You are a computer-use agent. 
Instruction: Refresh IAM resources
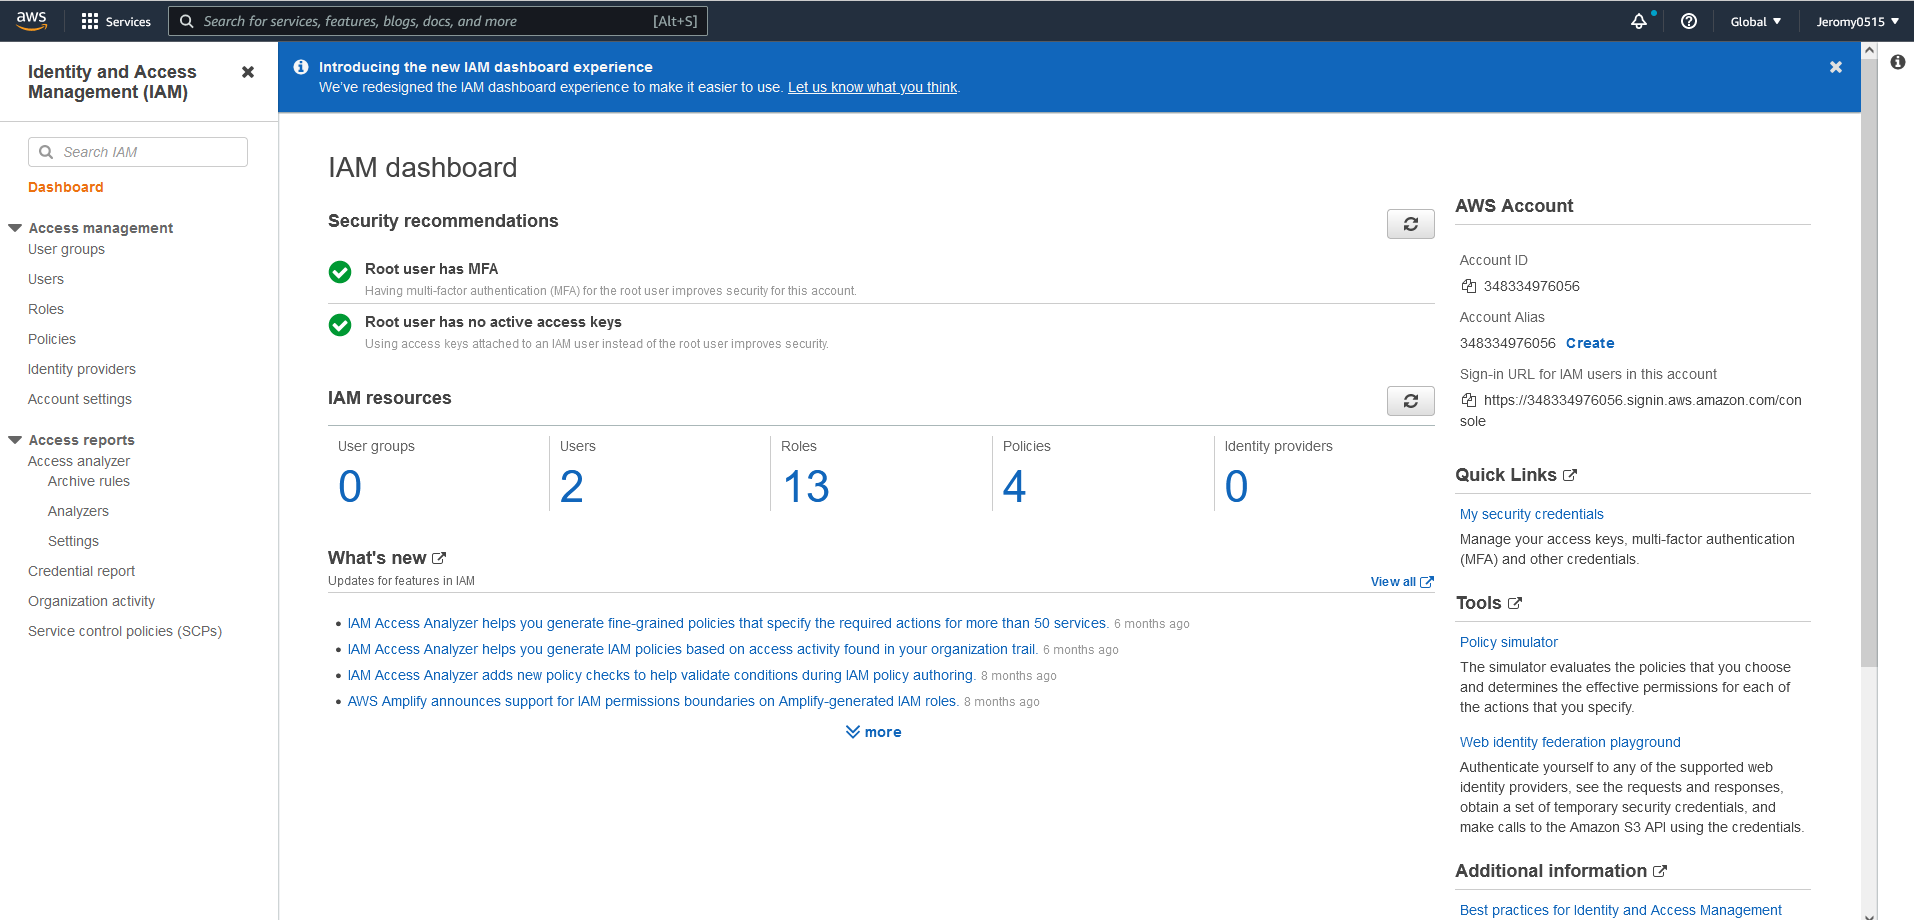pos(1411,401)
